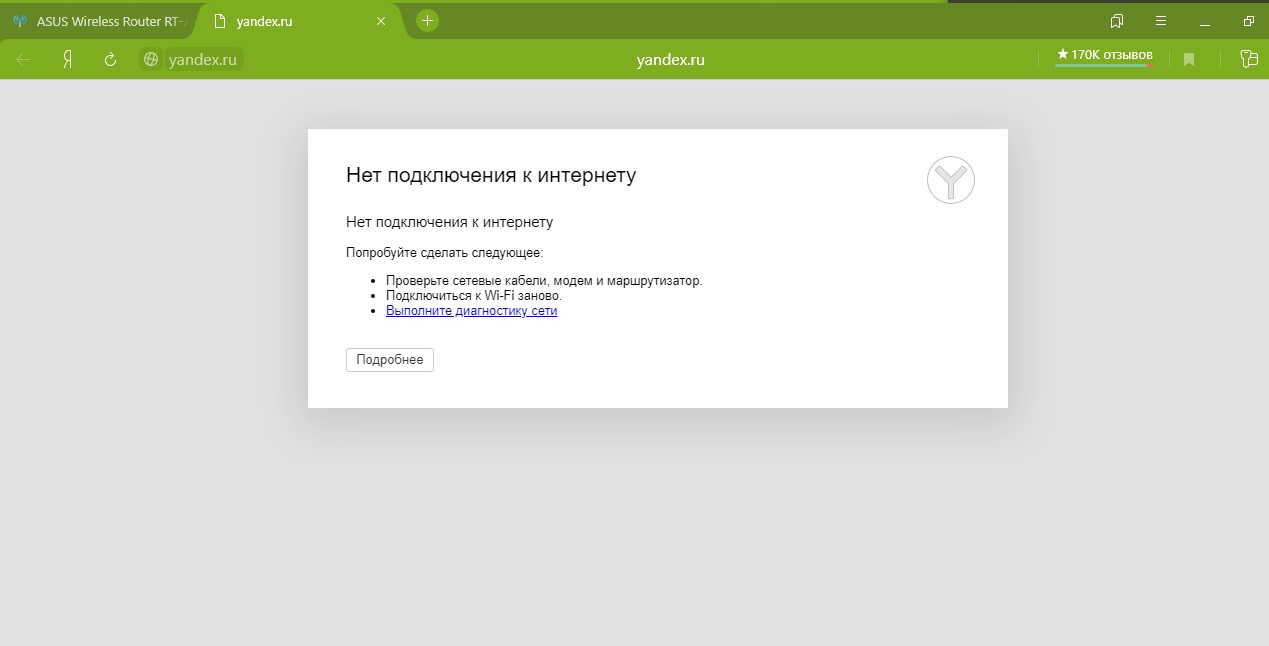Select the yandex.ru tab

click(x=290, y=21)
